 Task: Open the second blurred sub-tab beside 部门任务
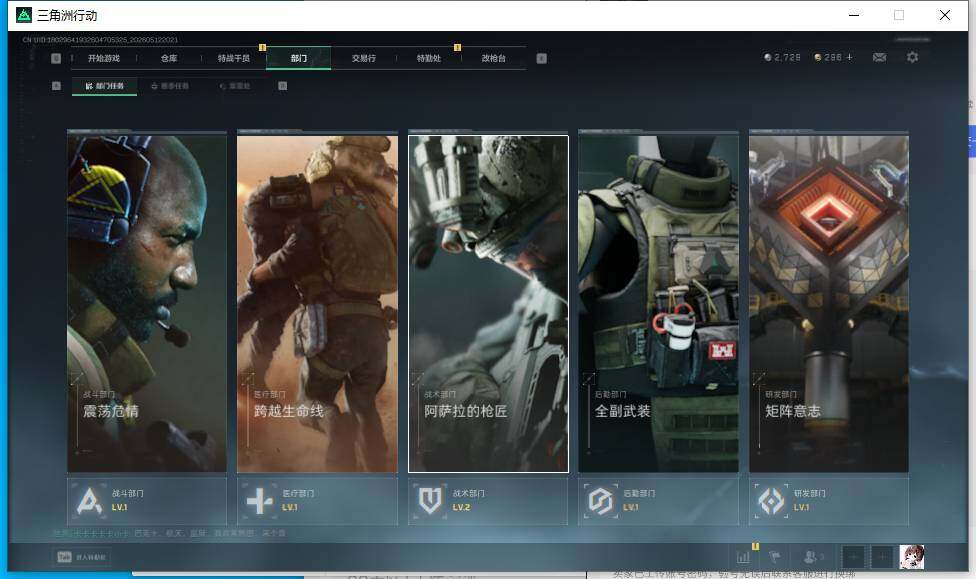[170, 86]
